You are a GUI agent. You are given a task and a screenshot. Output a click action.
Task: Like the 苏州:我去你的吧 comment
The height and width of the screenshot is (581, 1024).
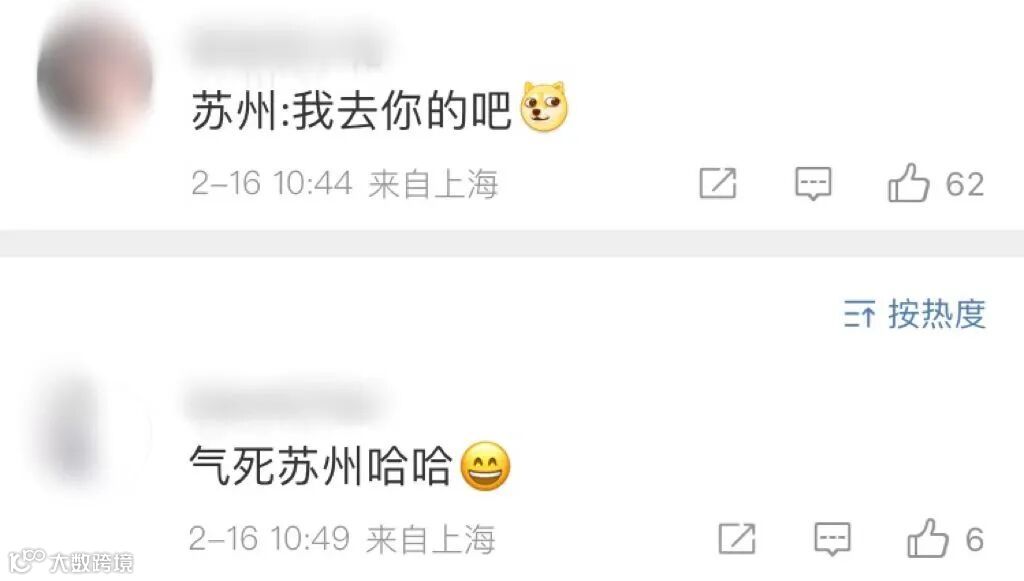[908, 183]
